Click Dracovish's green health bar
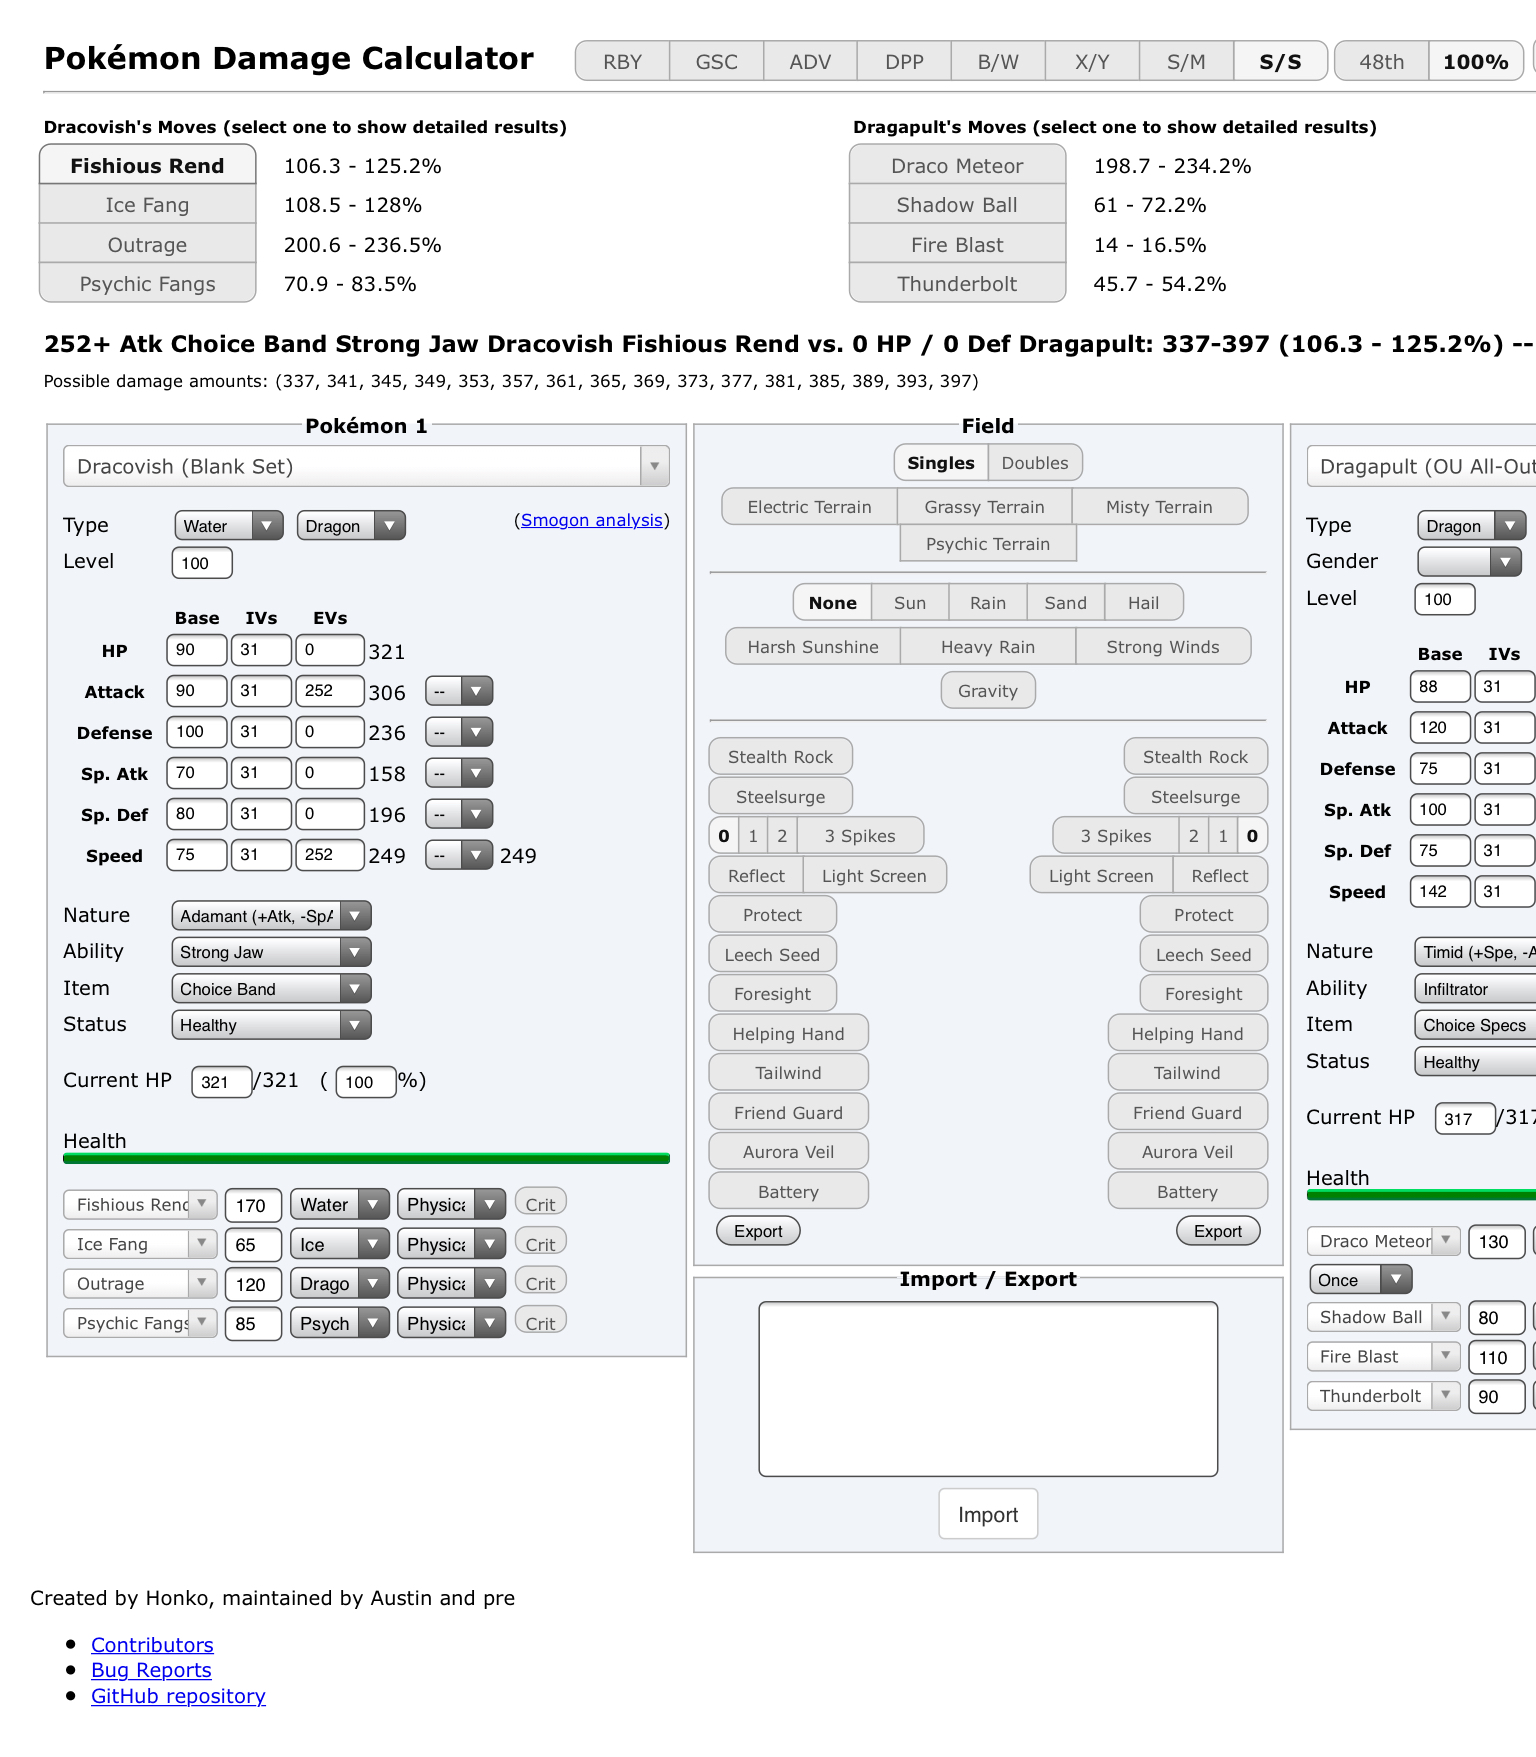 point(366,1159)
